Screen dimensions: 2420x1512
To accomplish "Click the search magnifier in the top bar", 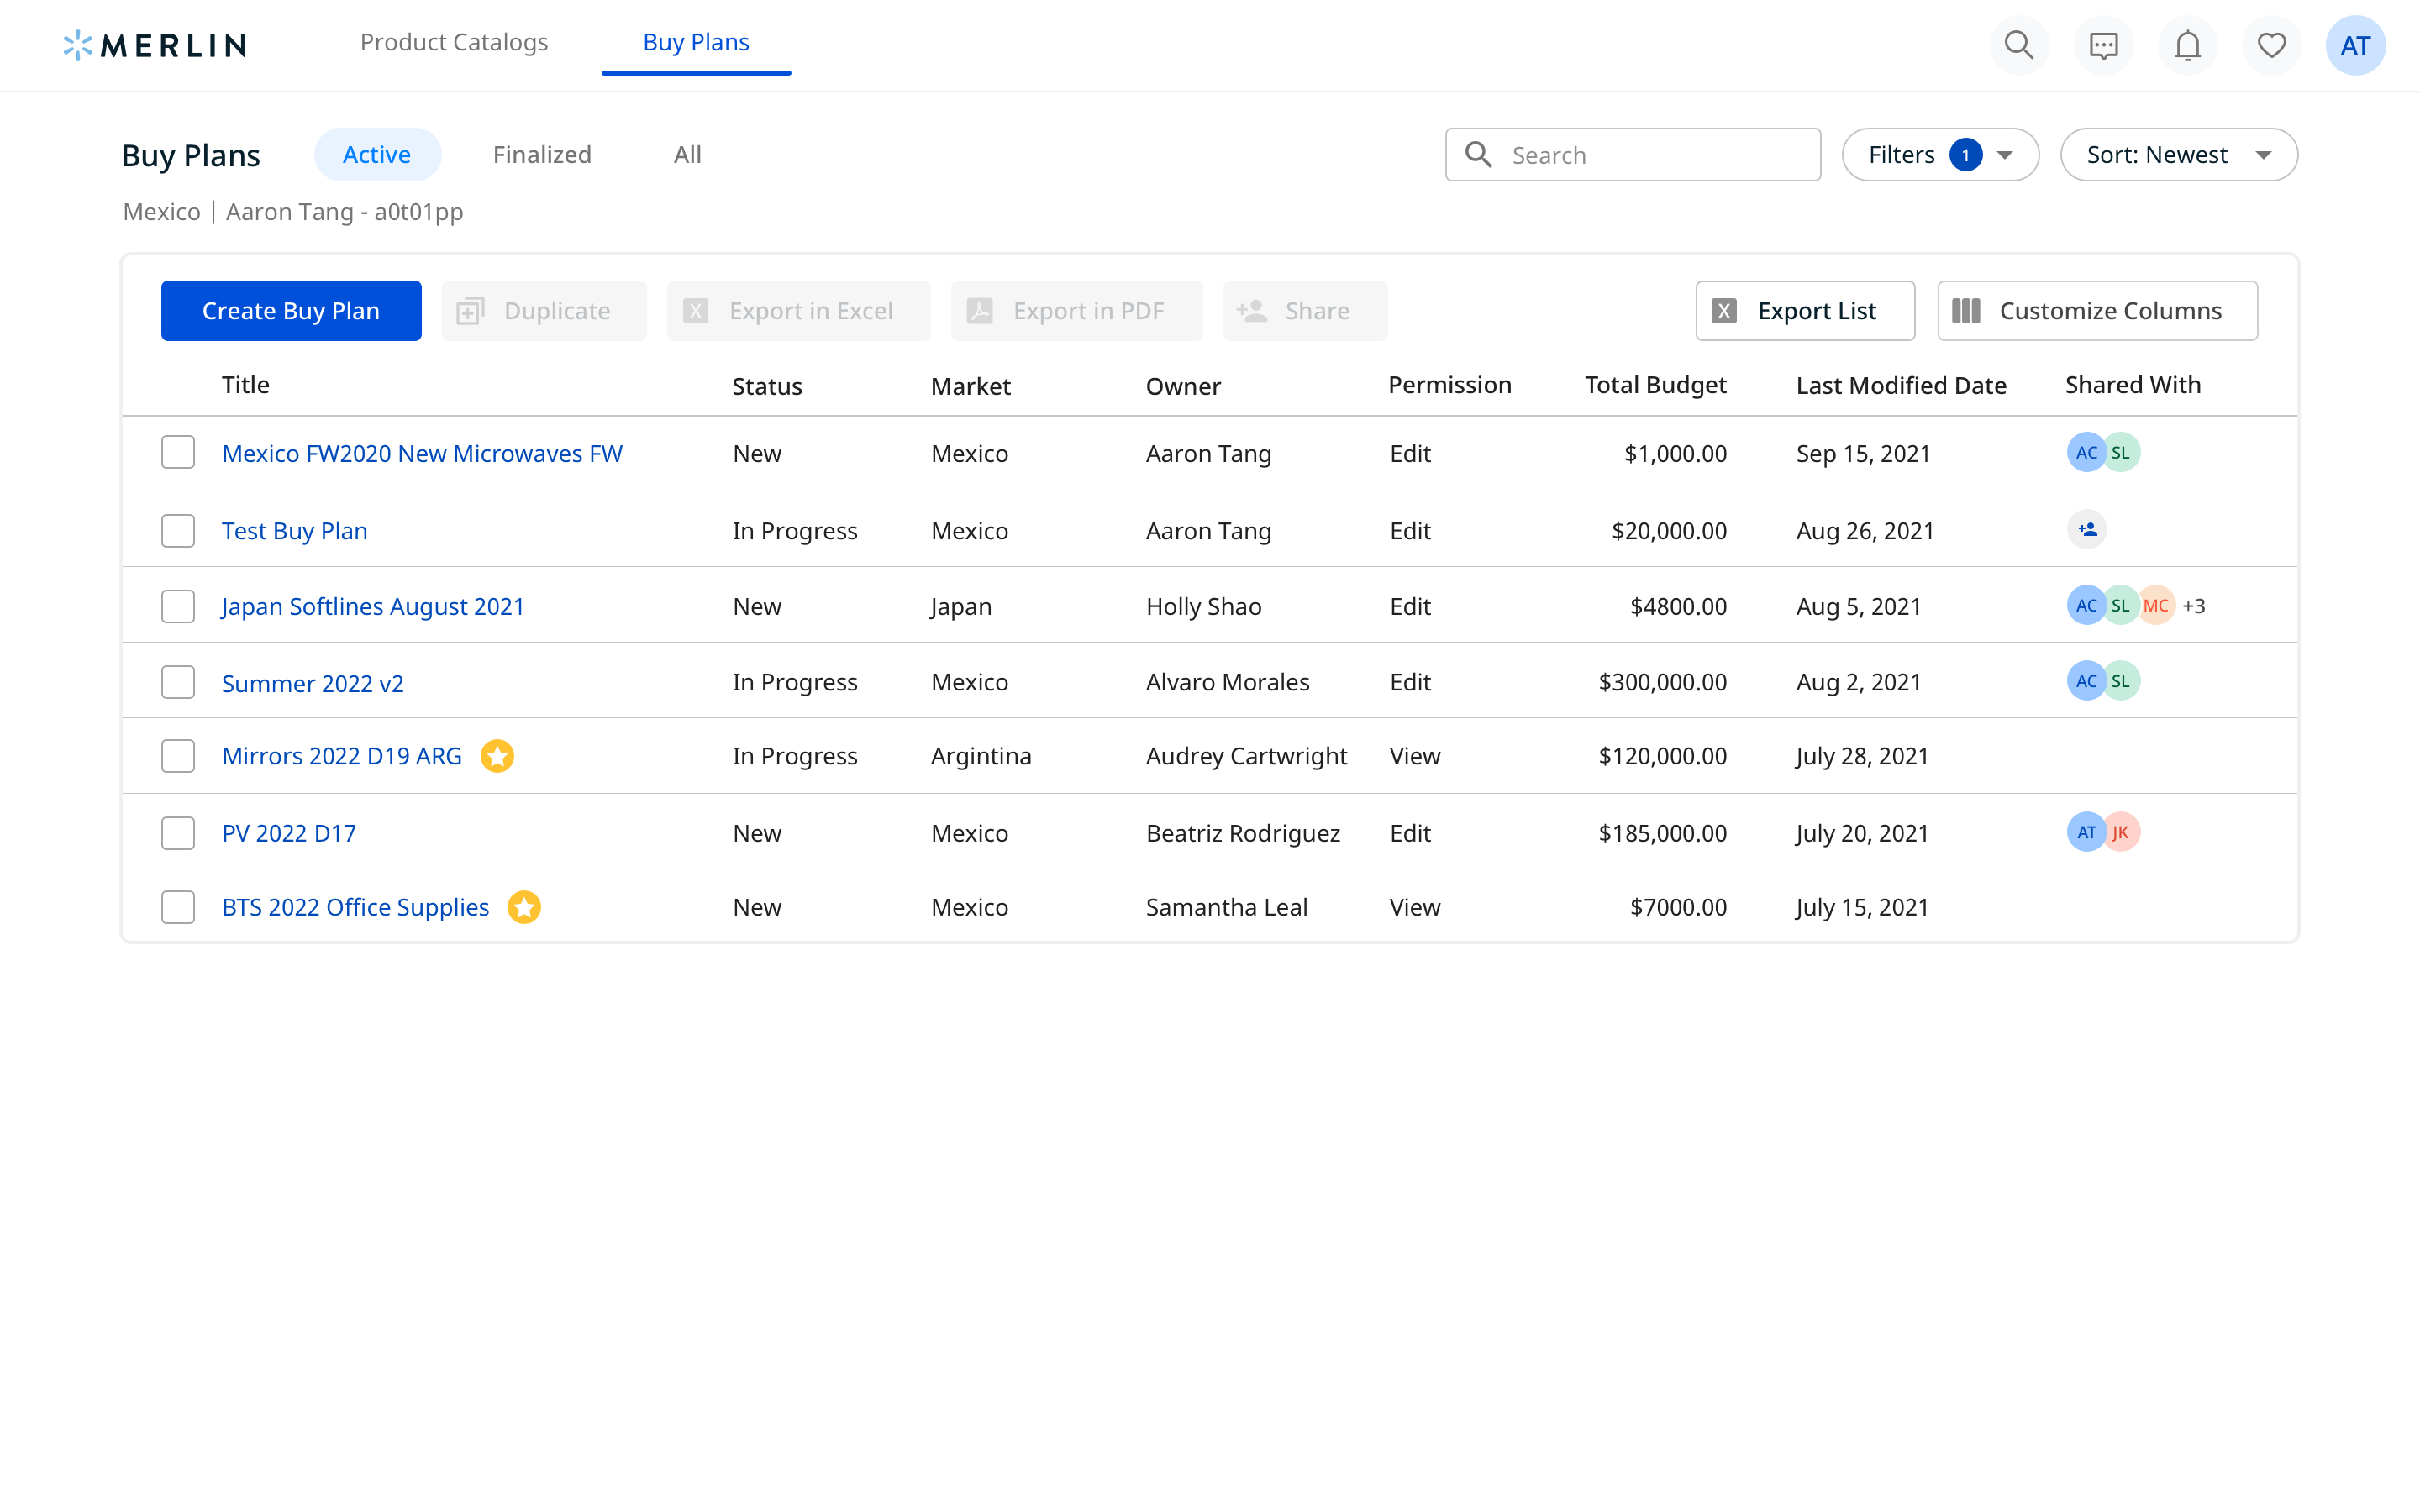I will (x=2019, y=45).
